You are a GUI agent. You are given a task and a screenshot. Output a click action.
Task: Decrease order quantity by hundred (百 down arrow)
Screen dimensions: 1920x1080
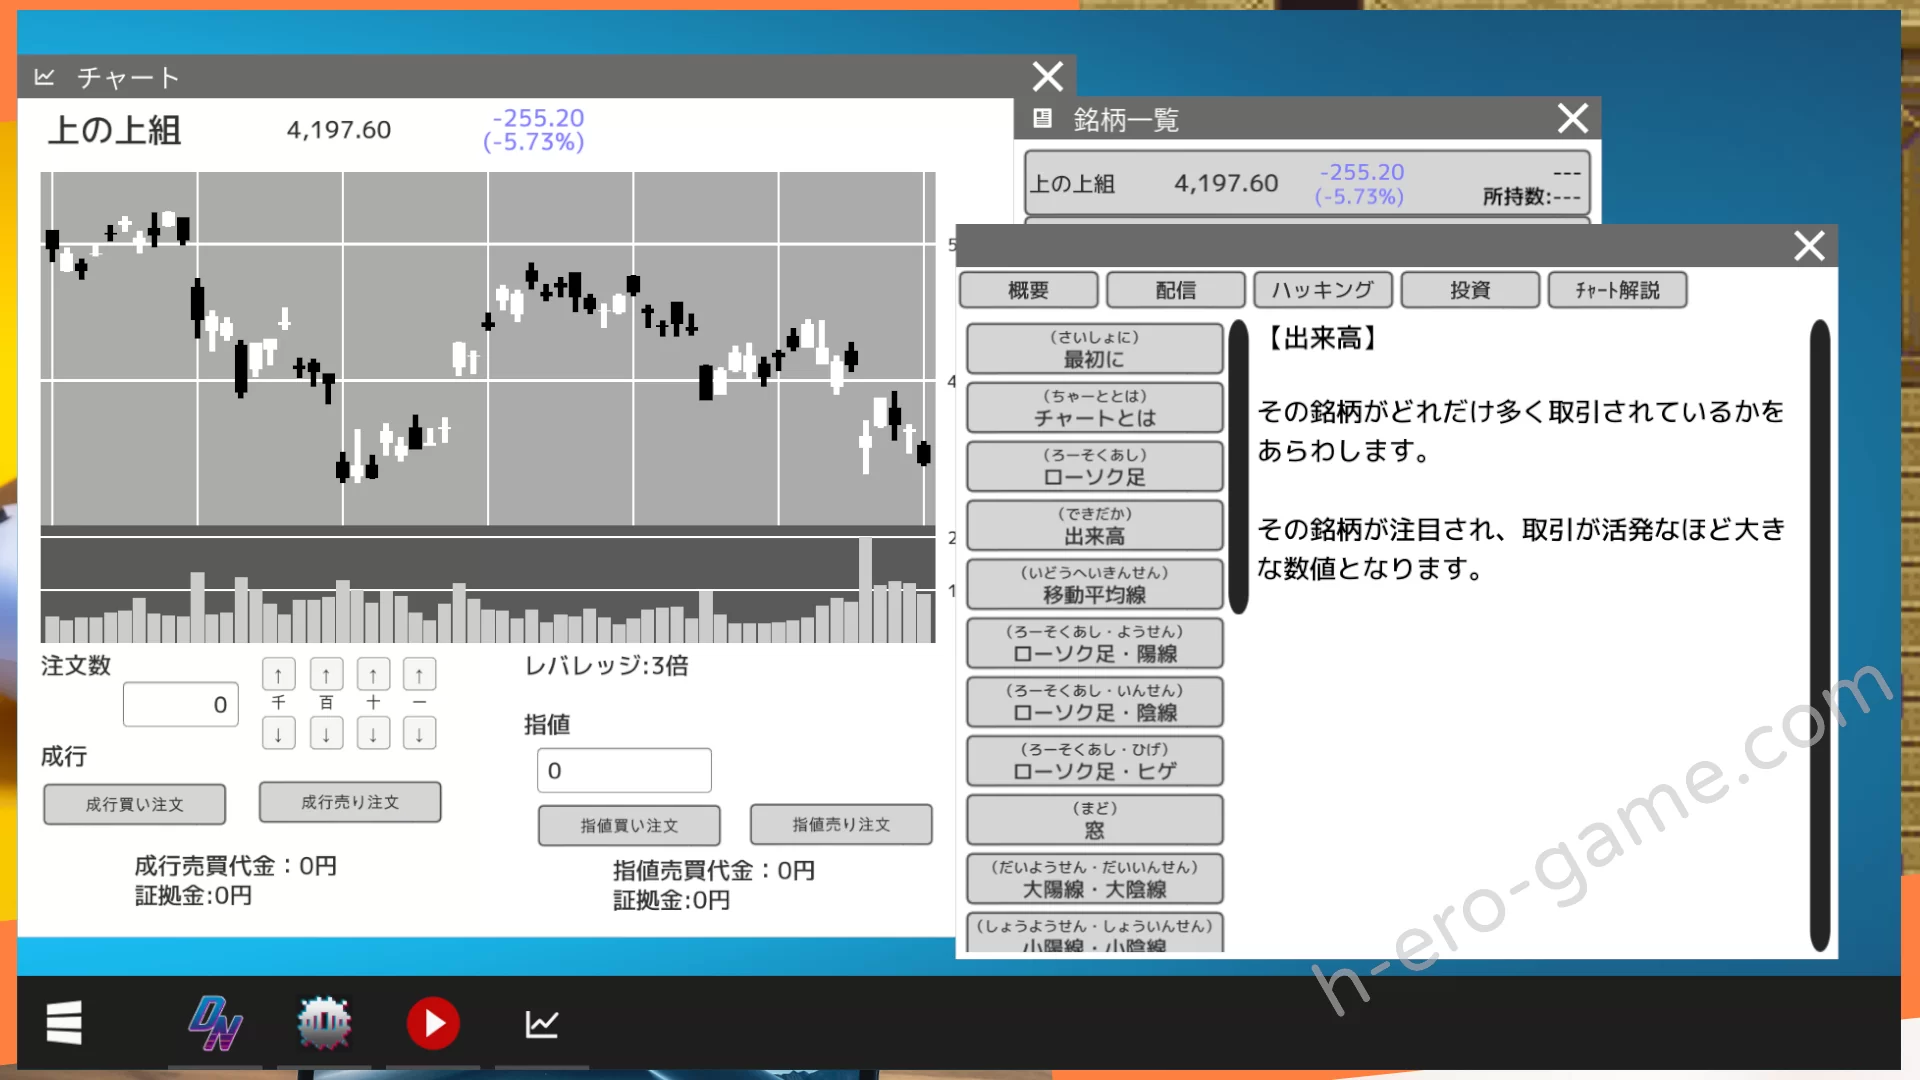tap(326, 734)
